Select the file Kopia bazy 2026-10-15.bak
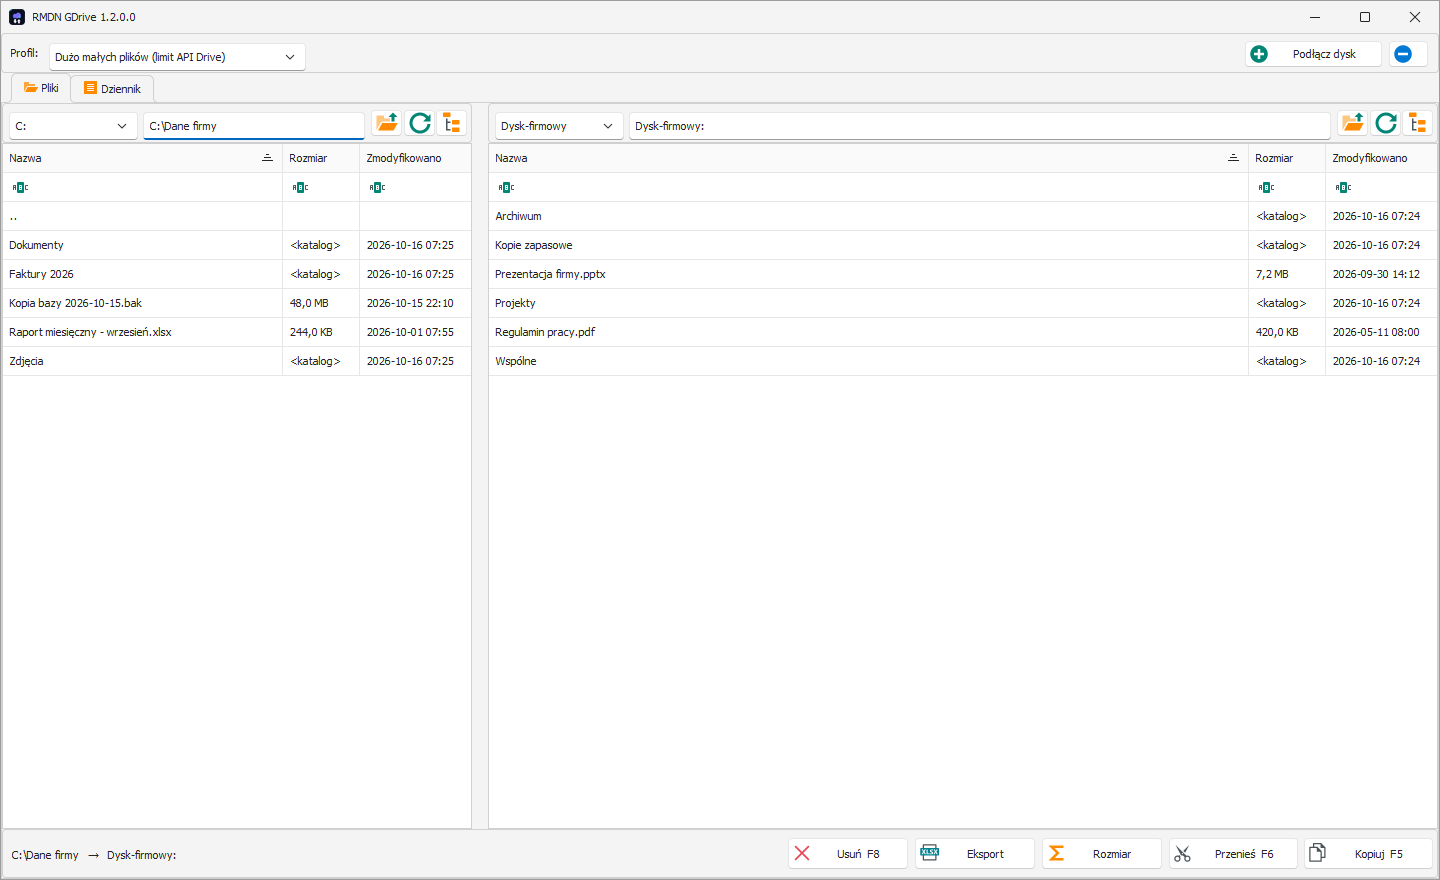The width and height of the screenshot is (1440, 880). [237, 303]
